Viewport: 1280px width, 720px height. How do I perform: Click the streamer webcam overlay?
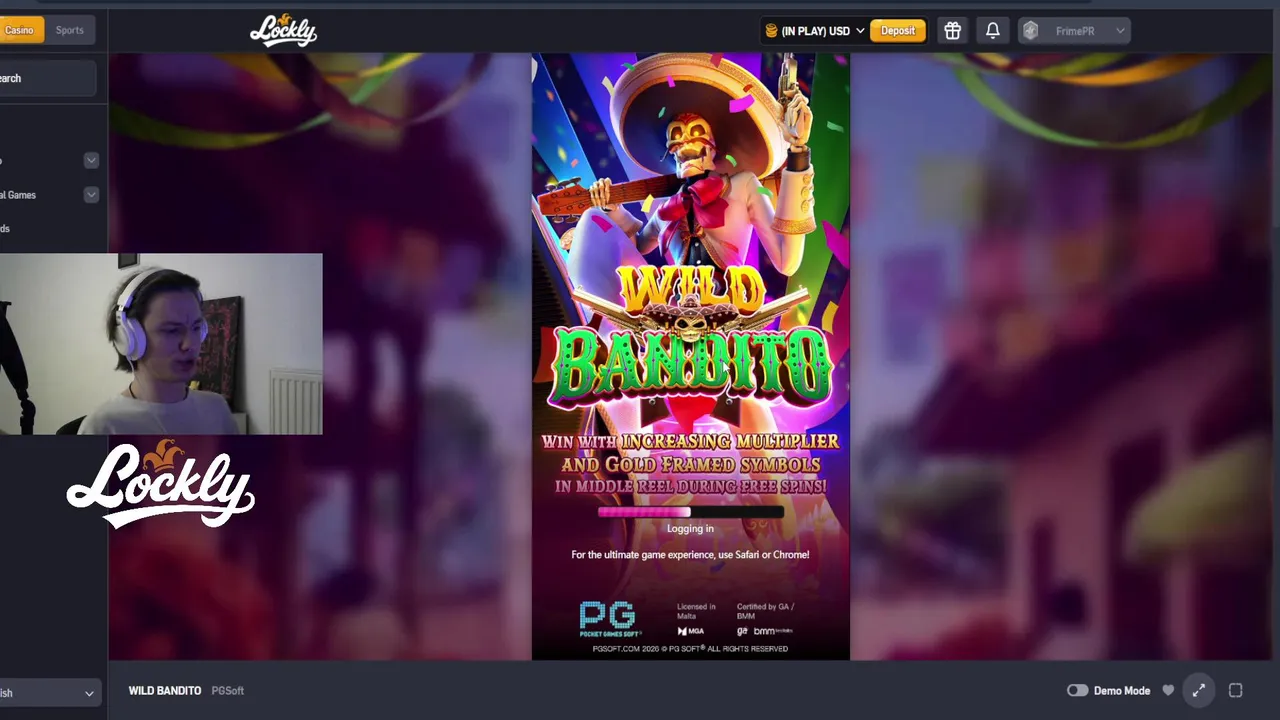pyautogui.click(x=161, y=344)
